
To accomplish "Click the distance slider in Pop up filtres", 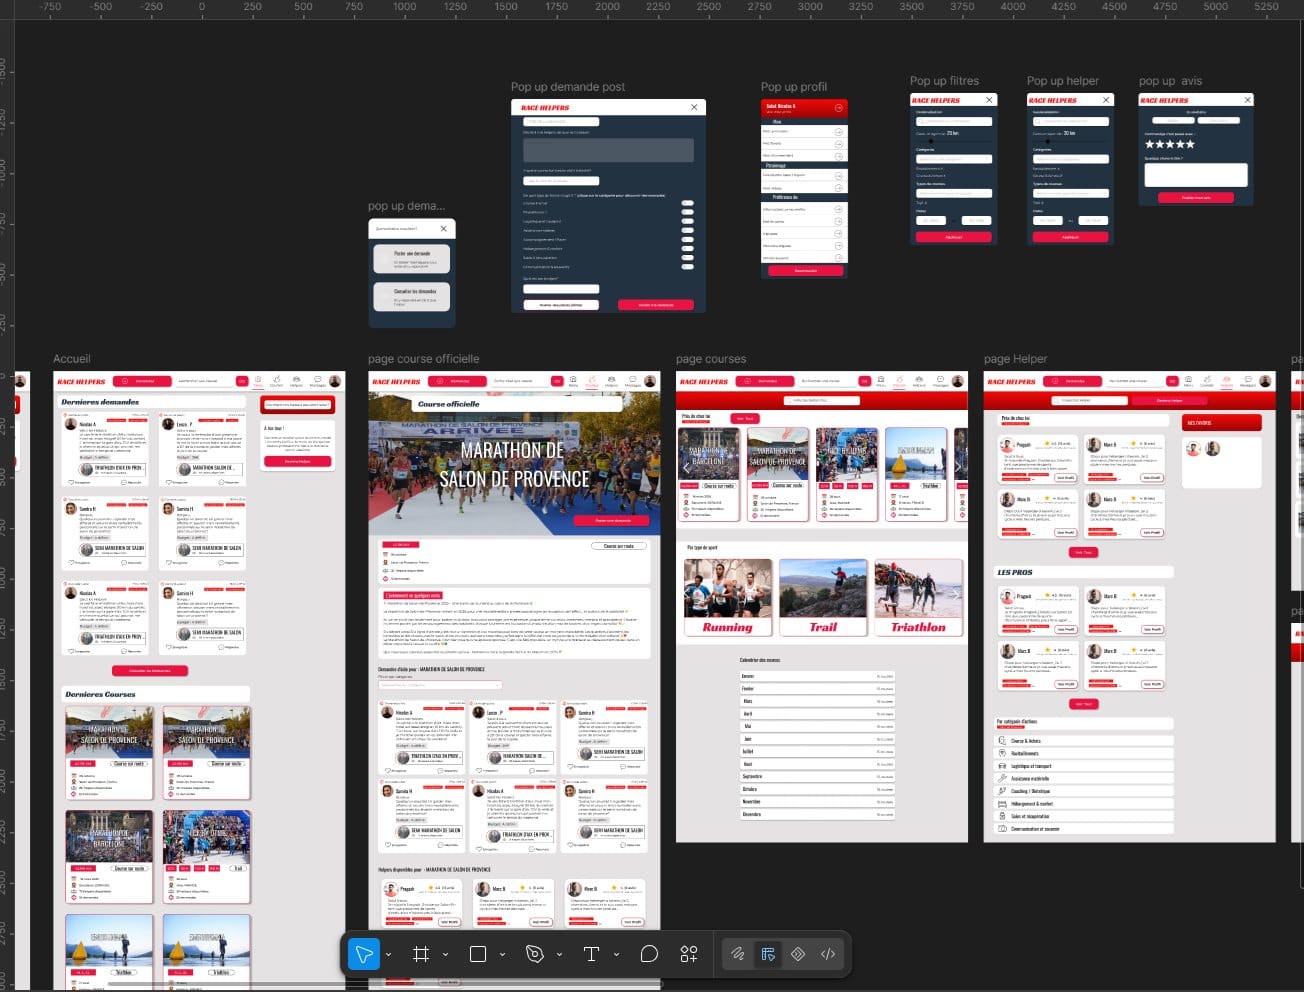I will coord(954,140).
